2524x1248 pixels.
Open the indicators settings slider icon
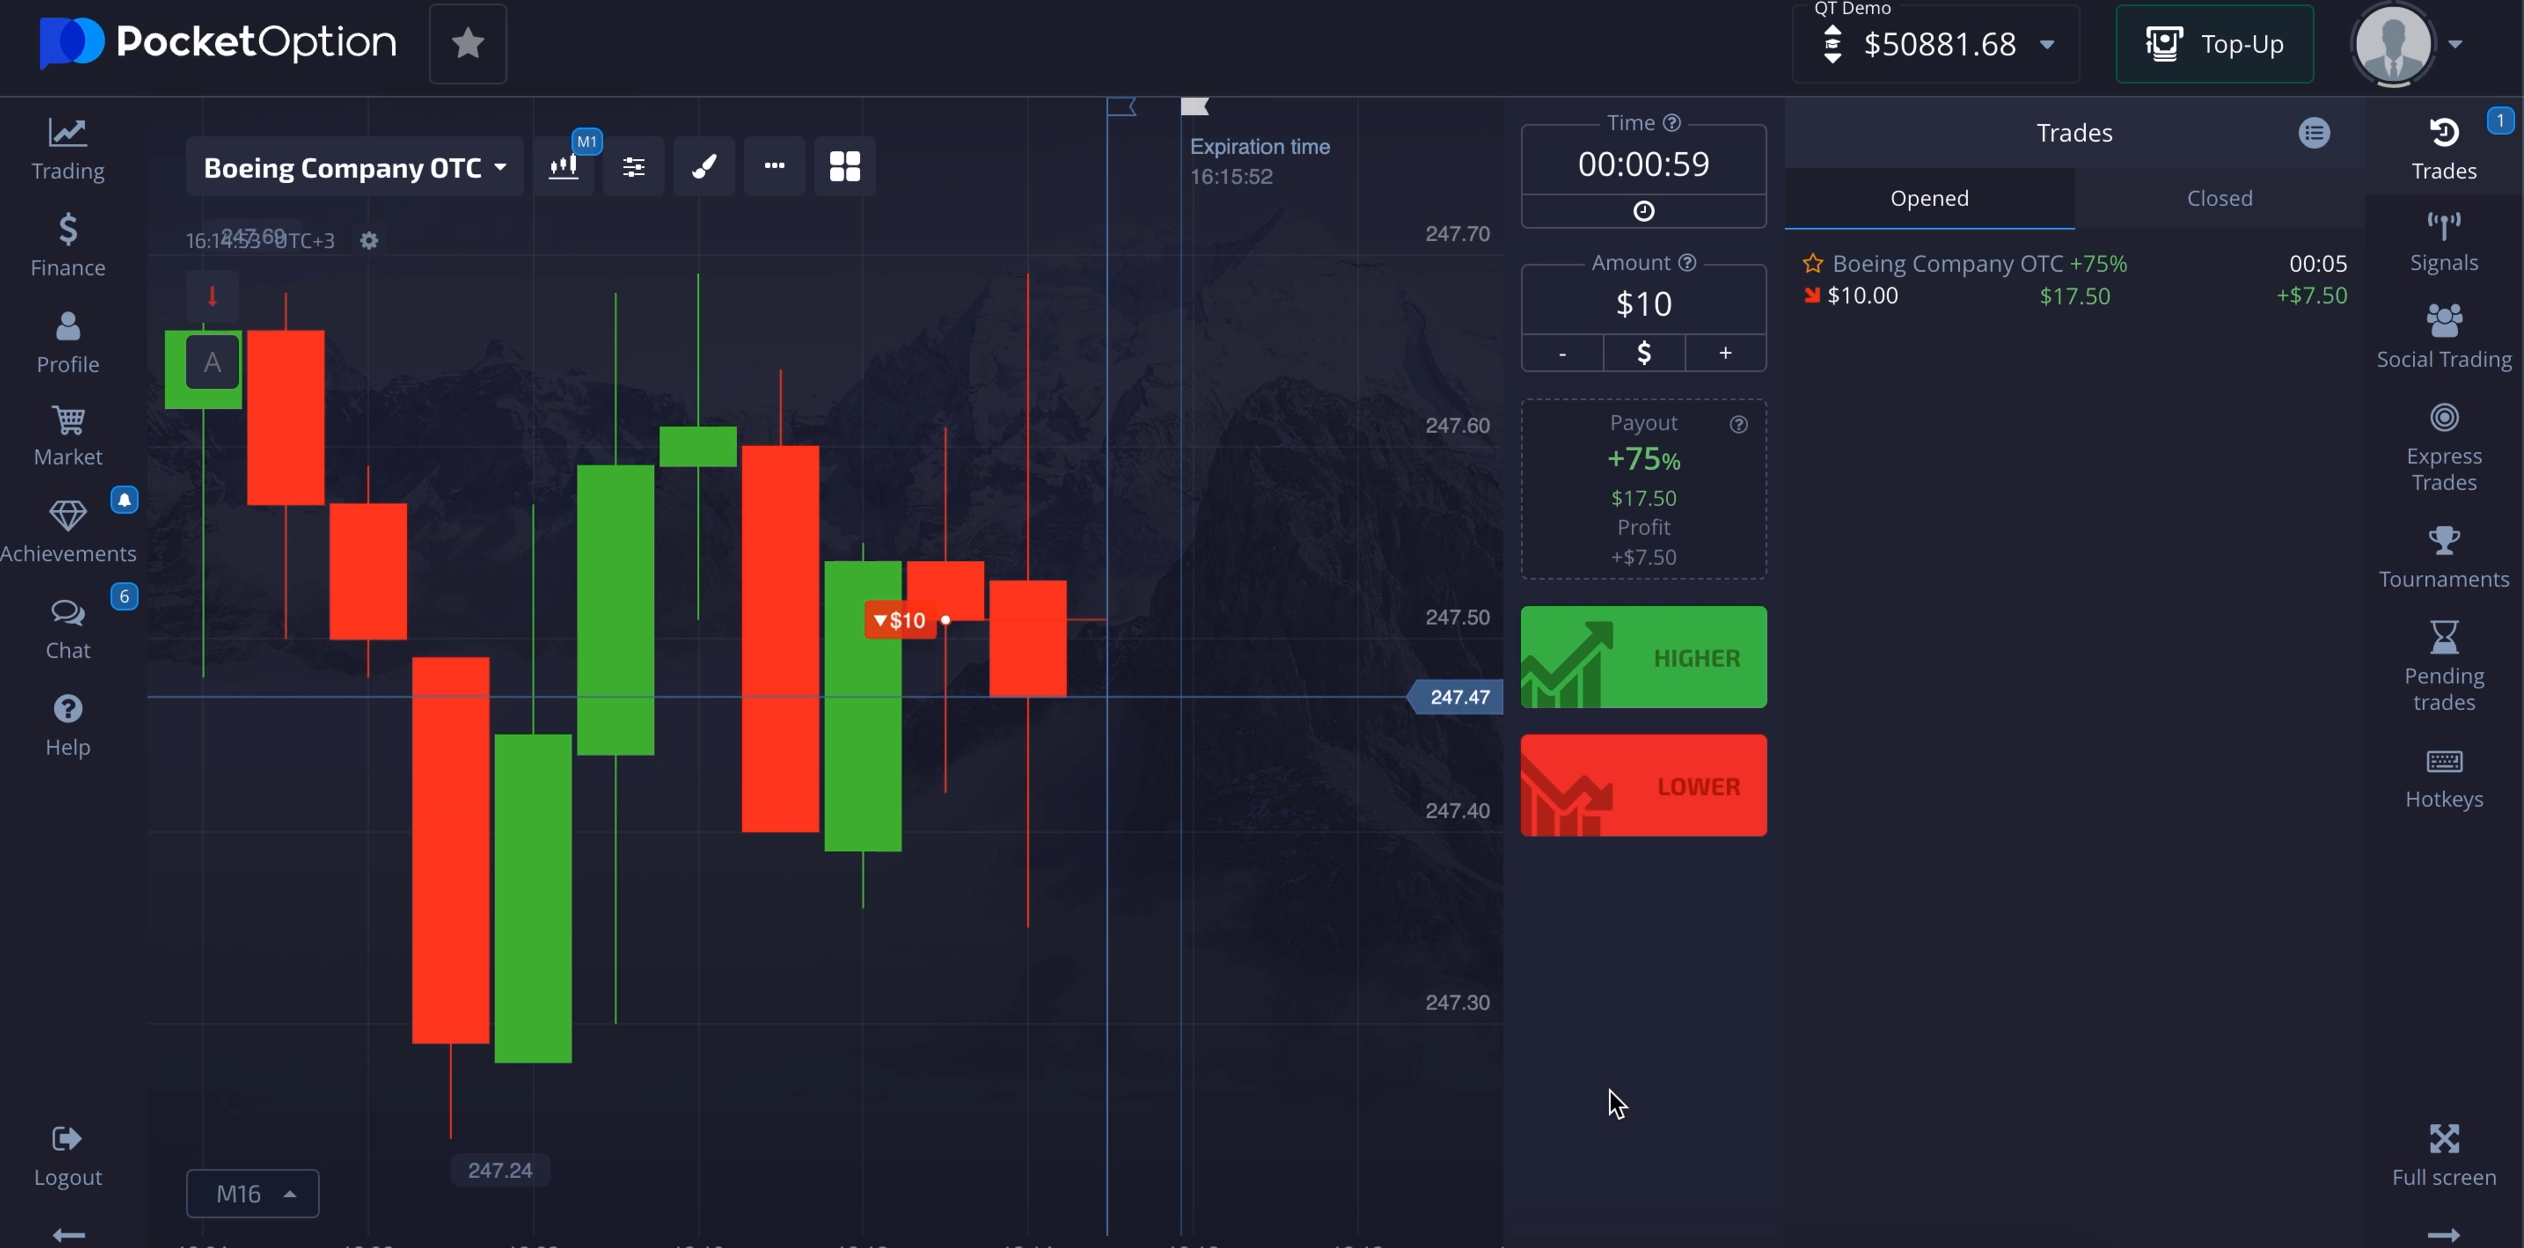[633, 167]
